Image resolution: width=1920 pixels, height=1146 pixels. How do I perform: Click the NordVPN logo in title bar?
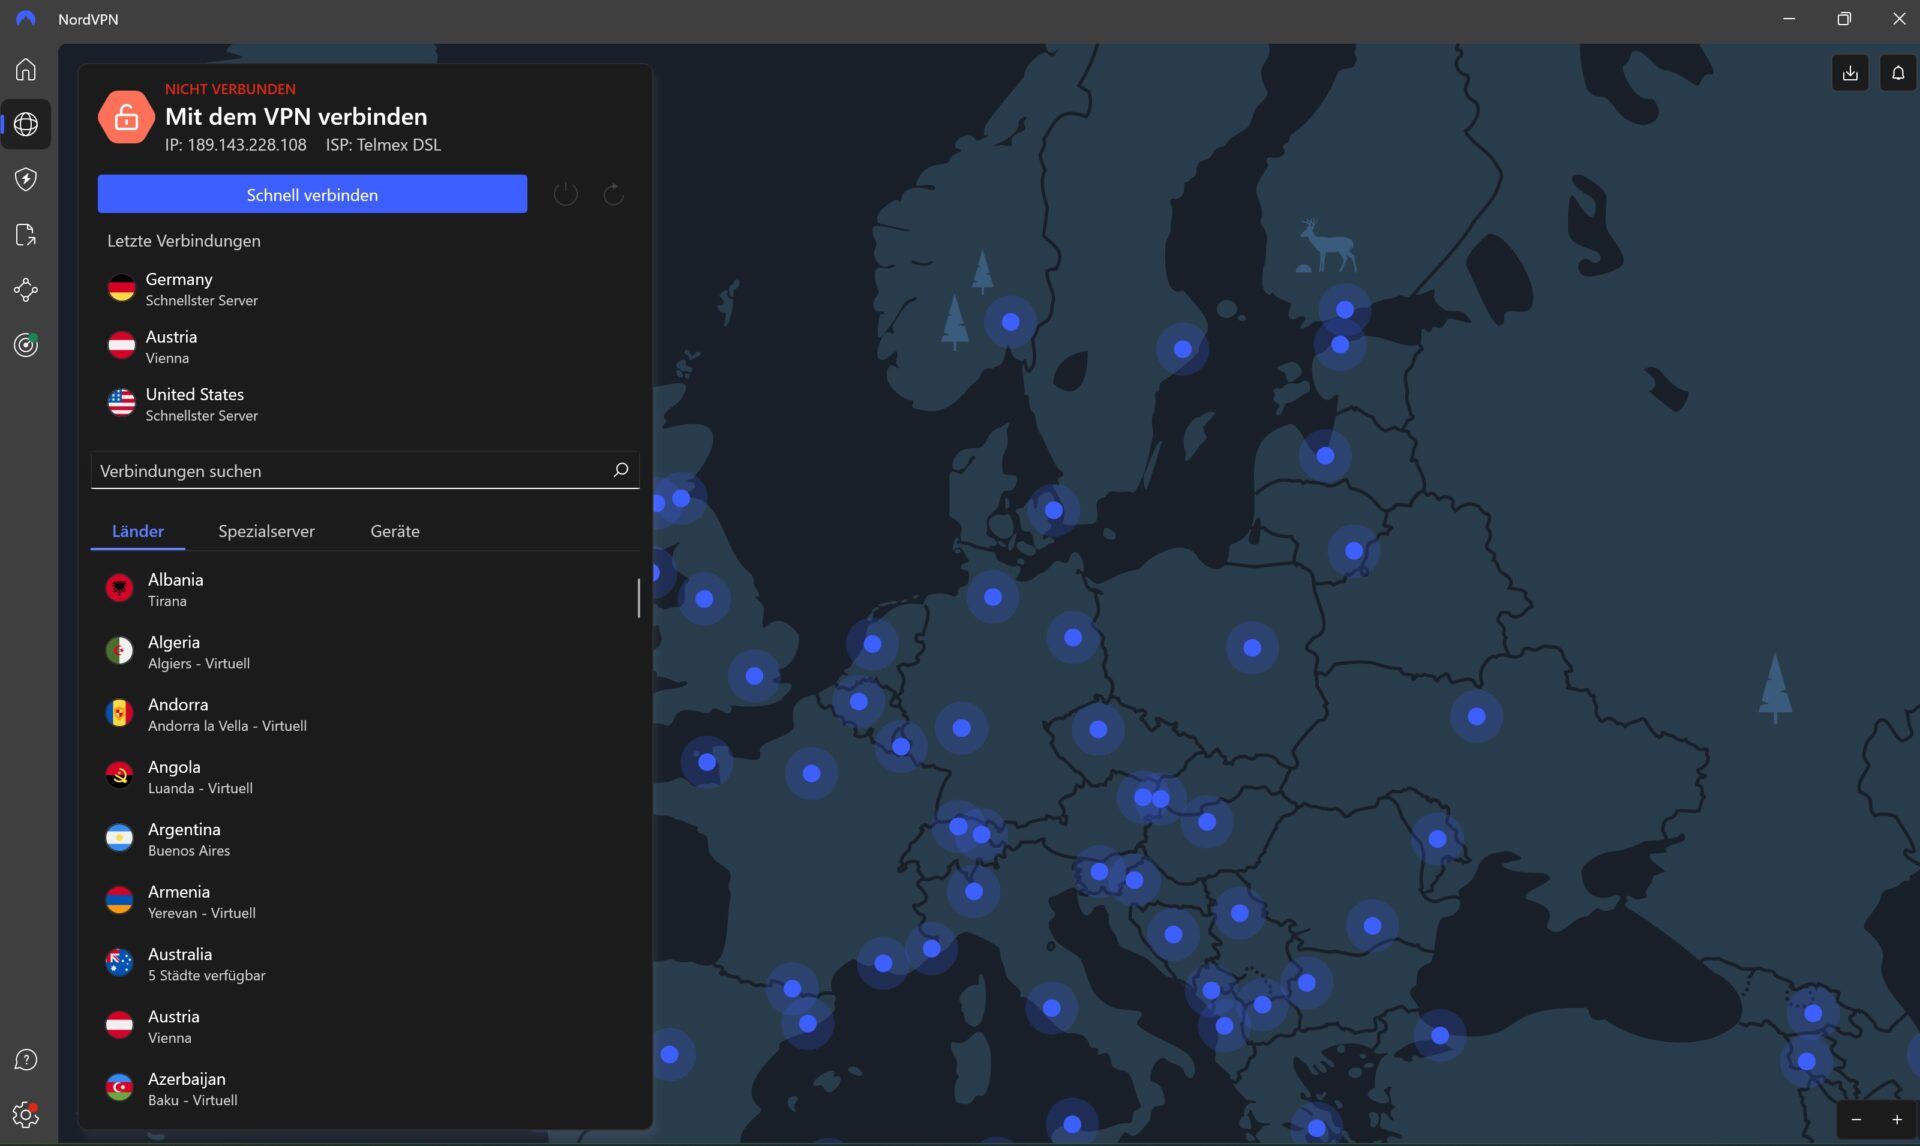(25, 19)
